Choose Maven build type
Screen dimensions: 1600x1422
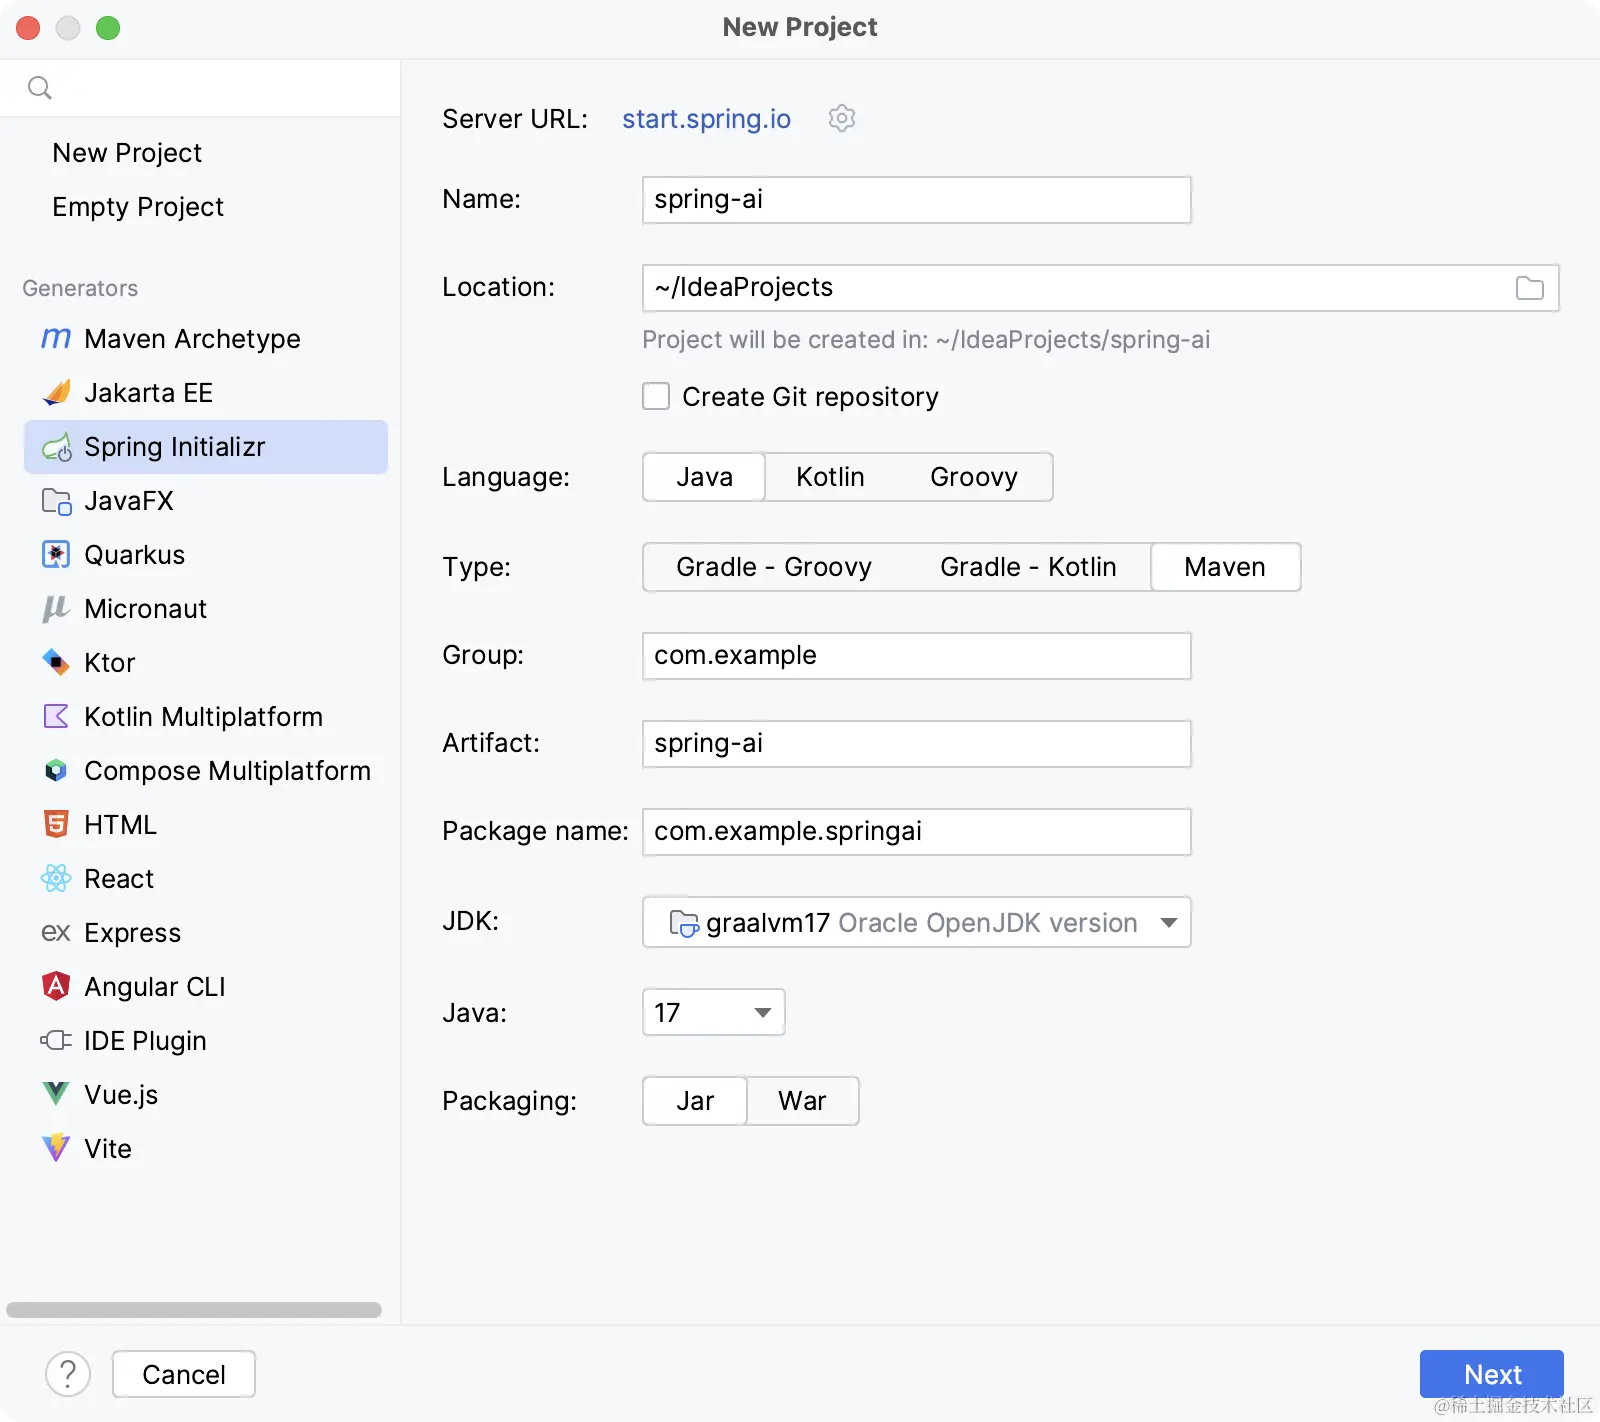(1225, 567)
